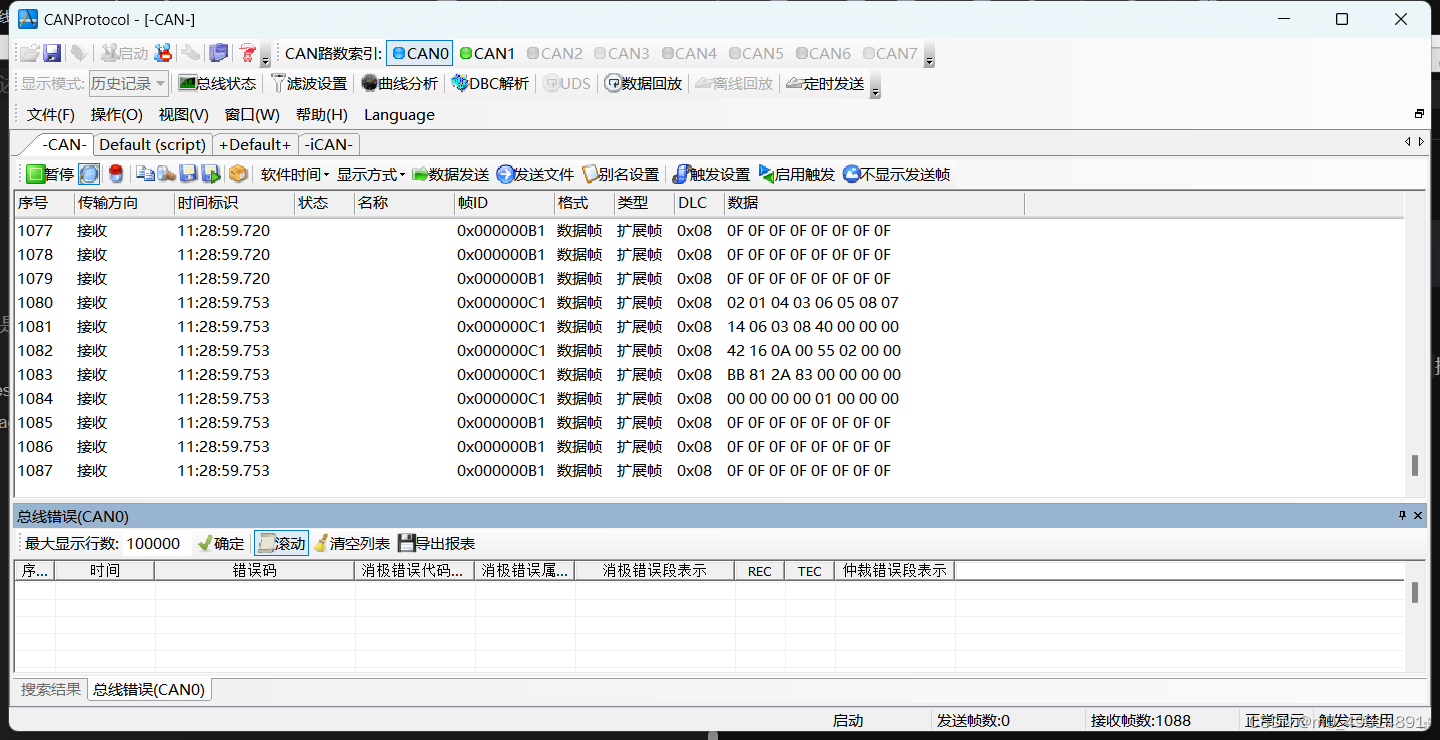This screenshot has width=1440, height=740.
Task: Pause reception with the 暂停 button
Action: (x=51, y=173)
